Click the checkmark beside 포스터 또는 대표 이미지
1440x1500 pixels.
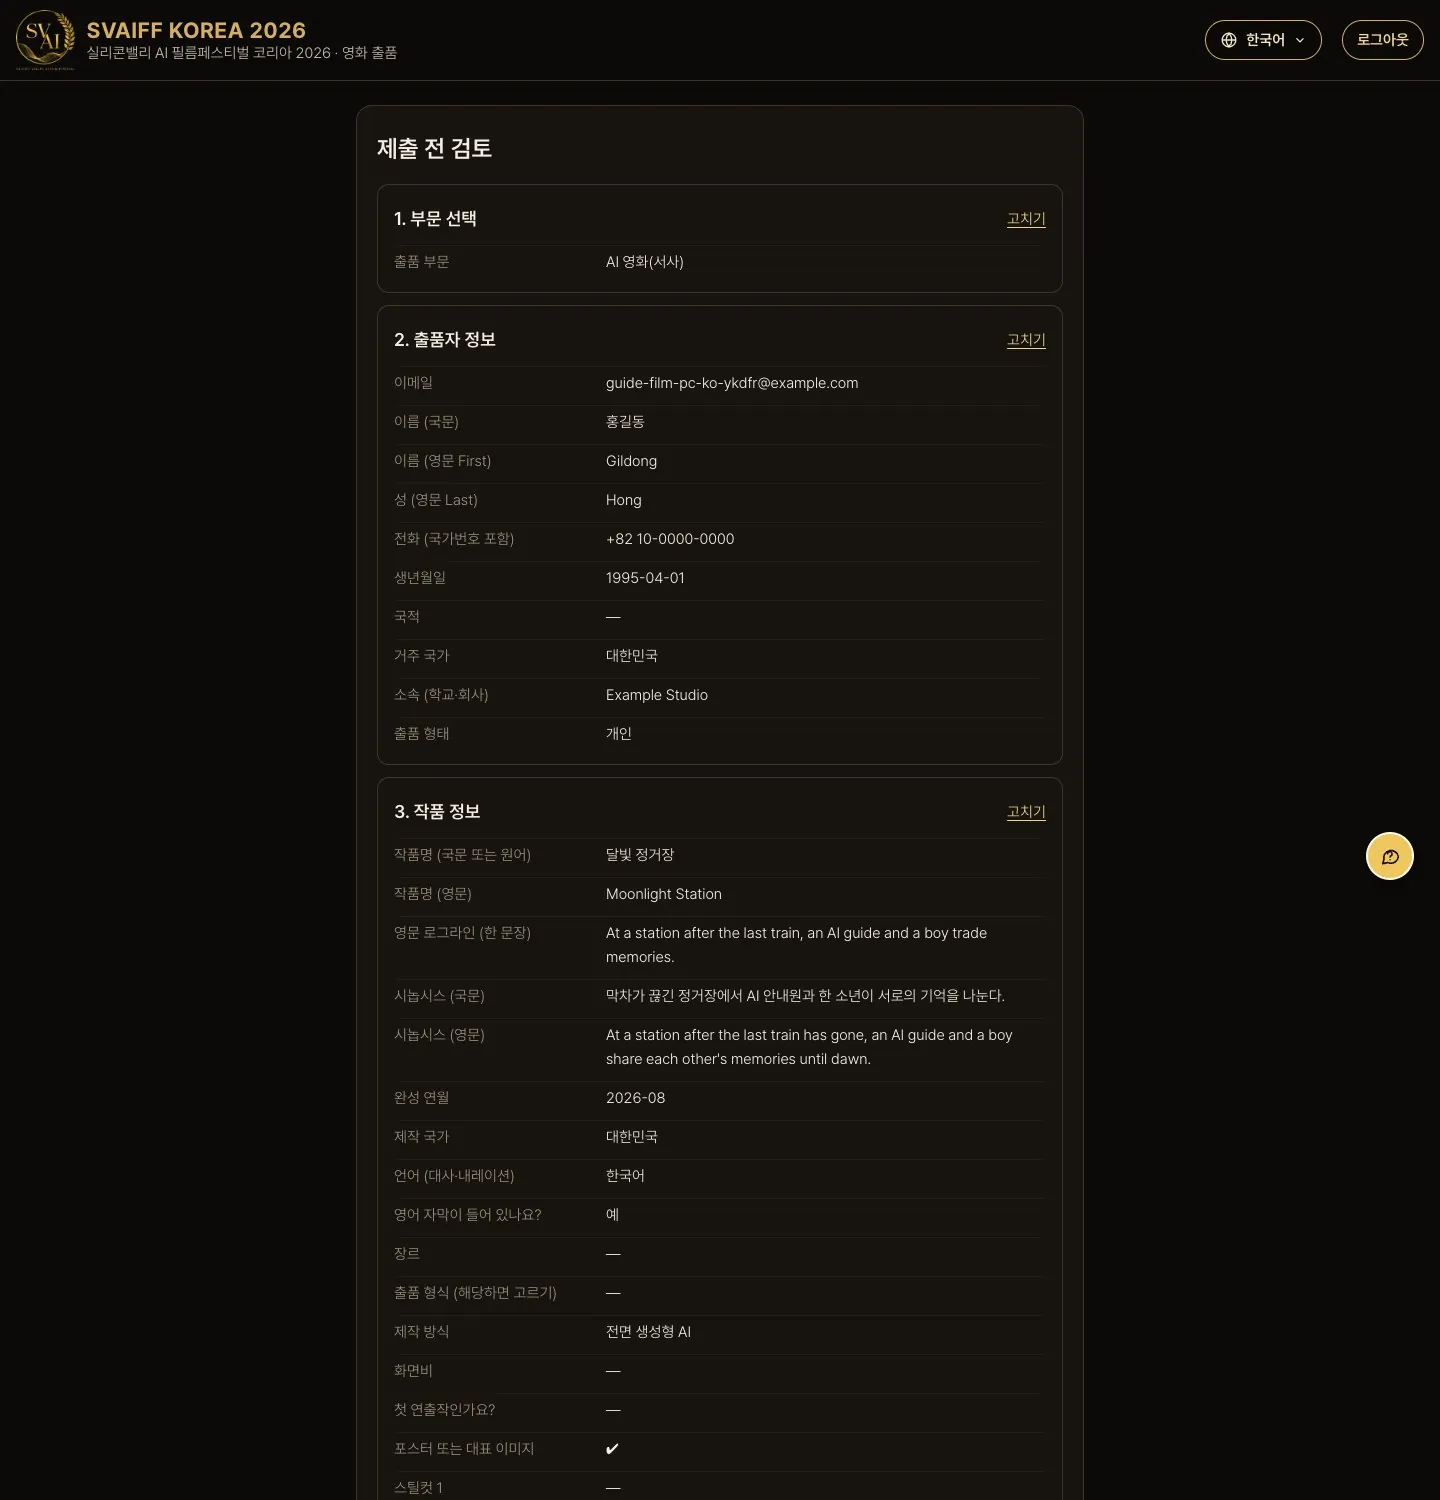613,1449
